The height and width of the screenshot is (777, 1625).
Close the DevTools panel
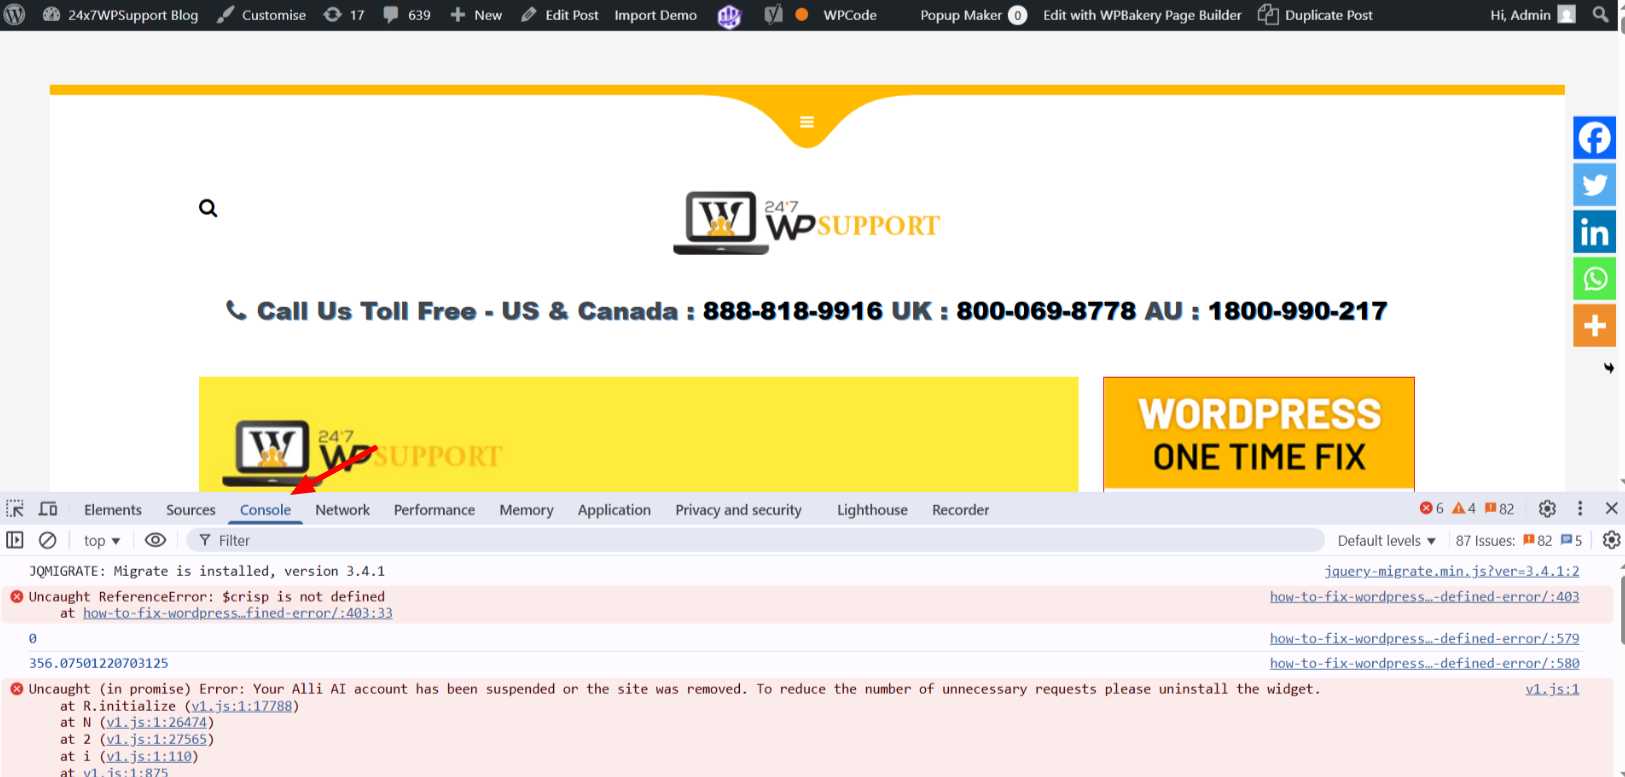[x=1611, y=509]
